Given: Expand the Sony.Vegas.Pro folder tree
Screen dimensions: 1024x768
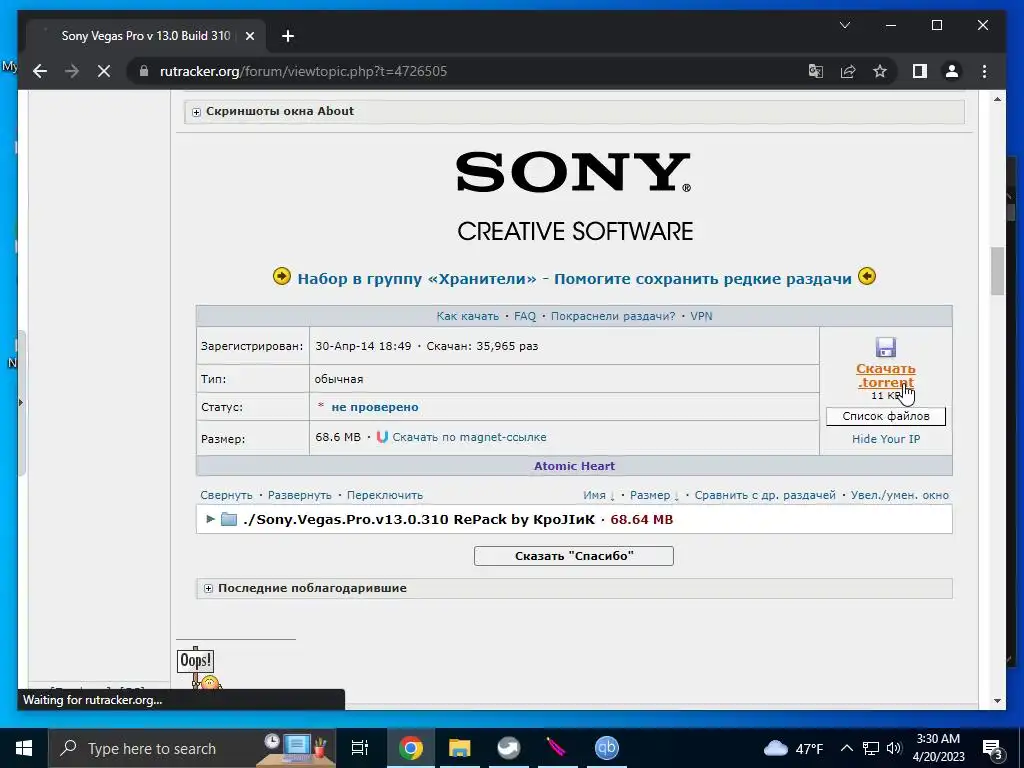Looking at the screenshot, I should 210,519.
